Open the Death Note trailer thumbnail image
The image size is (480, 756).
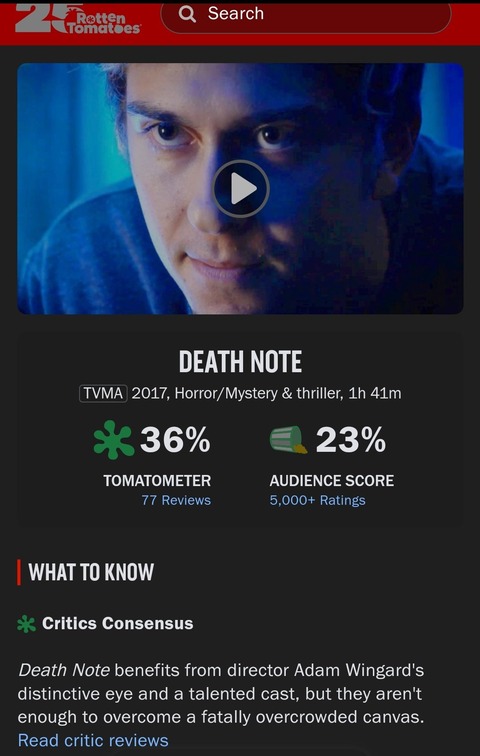240,189
